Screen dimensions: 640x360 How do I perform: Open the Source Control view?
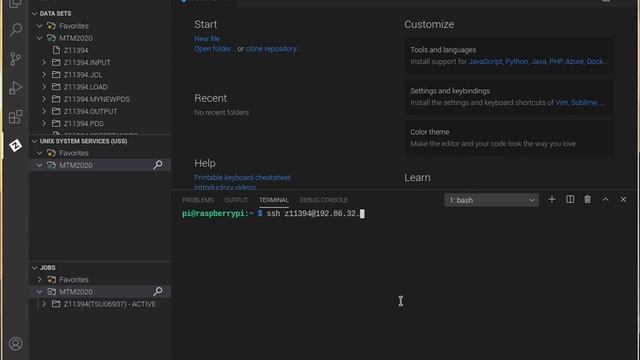pos(16,59)
